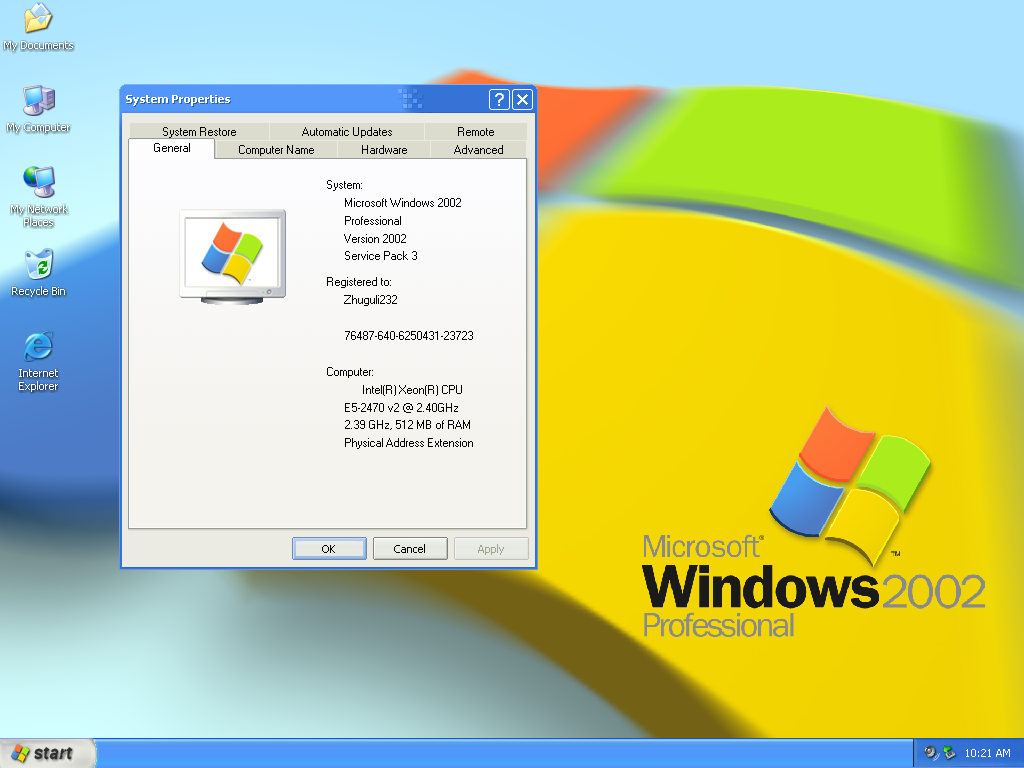Open the Hardware tab
1024x768 pixels.
coord(384,150)
